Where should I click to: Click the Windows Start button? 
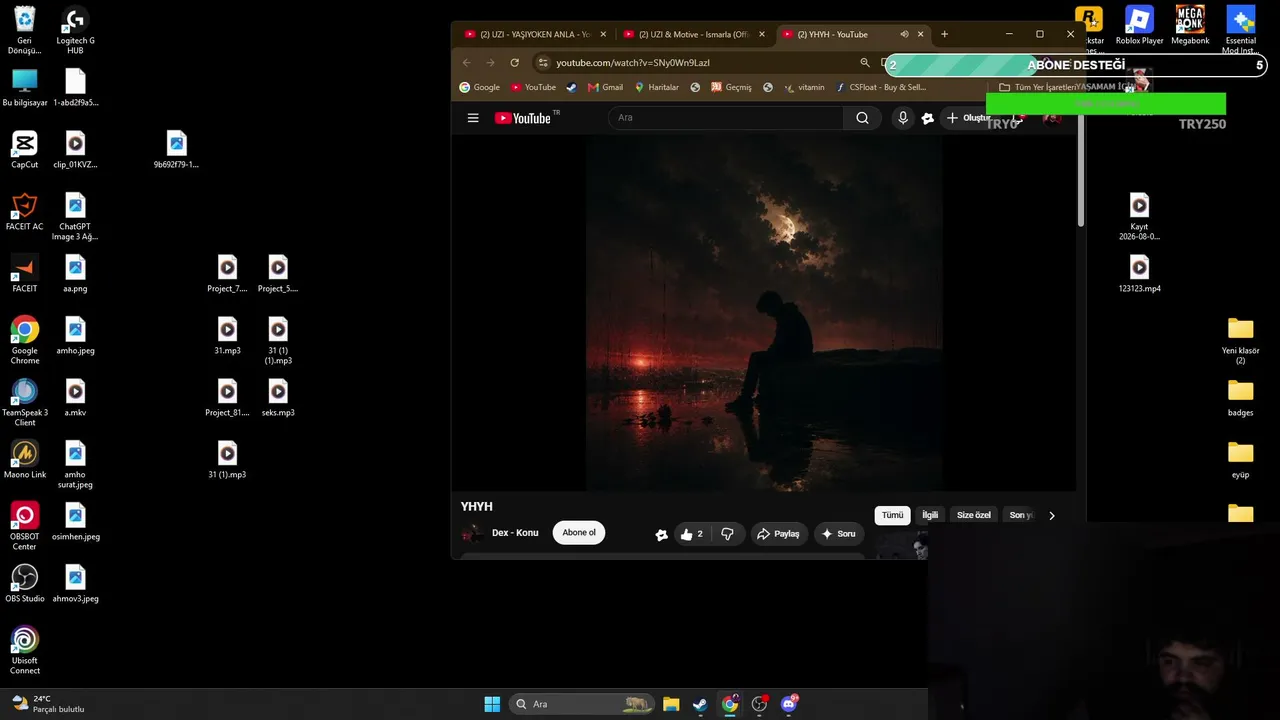(x=492, y=704)
